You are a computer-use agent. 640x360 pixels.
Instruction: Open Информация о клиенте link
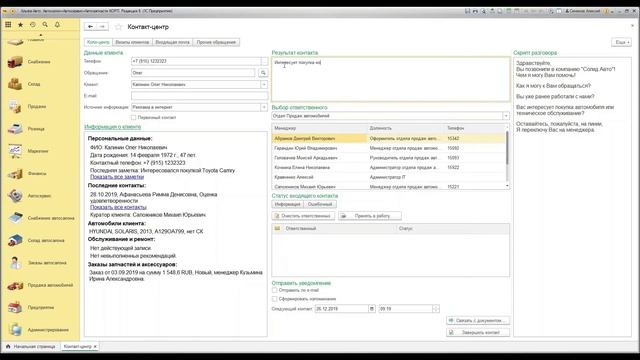click(113, 127)
